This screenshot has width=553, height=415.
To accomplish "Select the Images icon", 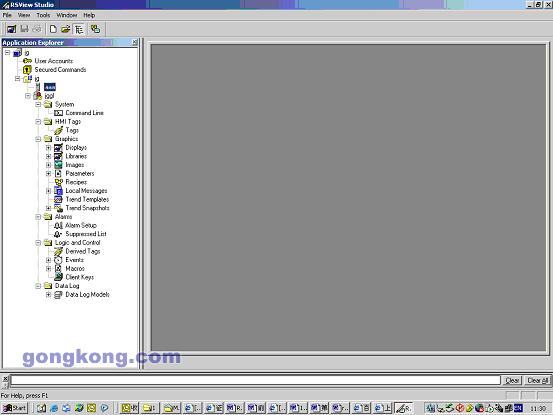I will tap(59, 165).
